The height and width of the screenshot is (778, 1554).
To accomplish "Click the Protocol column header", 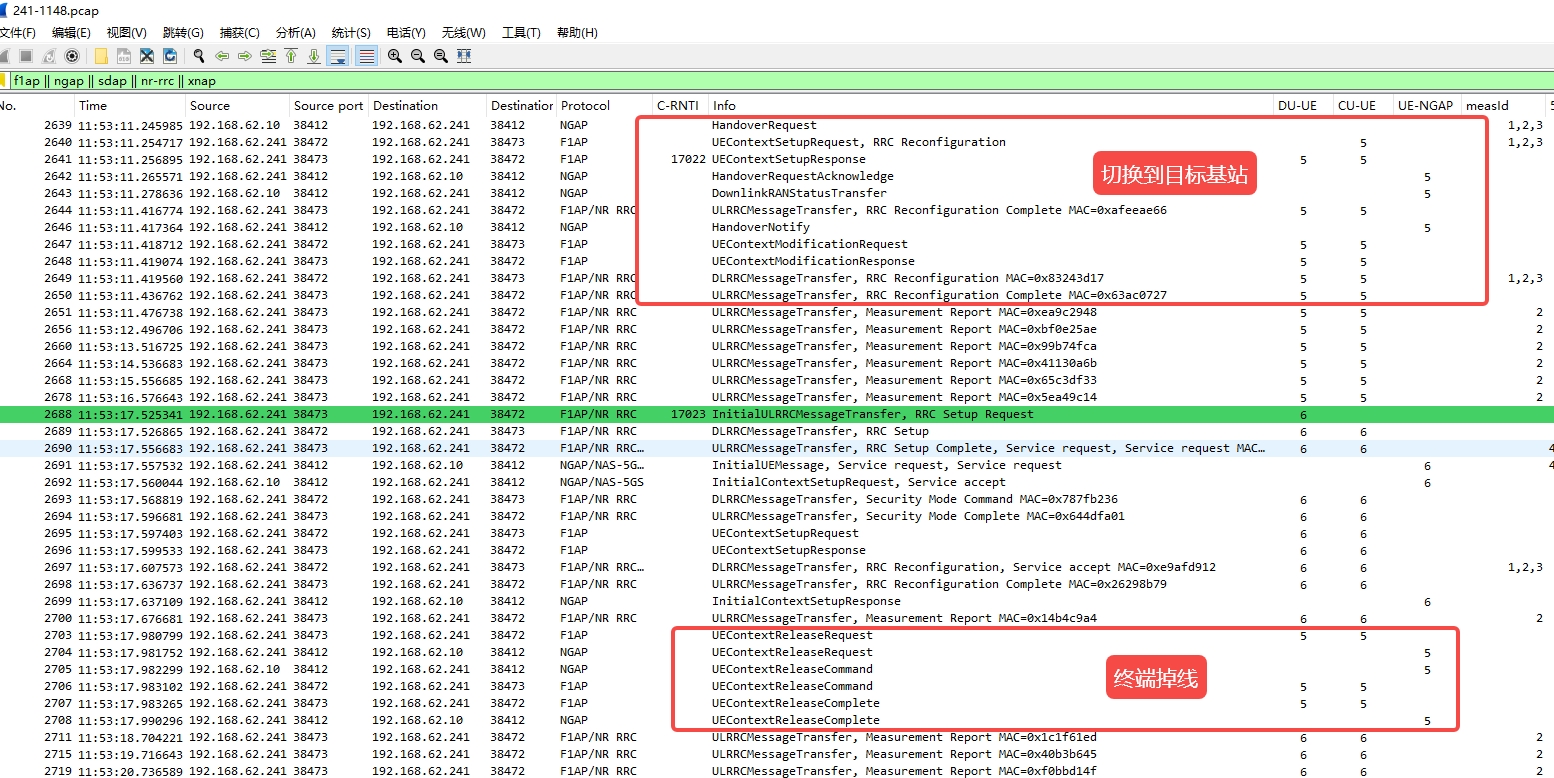I will coord(585,105).
